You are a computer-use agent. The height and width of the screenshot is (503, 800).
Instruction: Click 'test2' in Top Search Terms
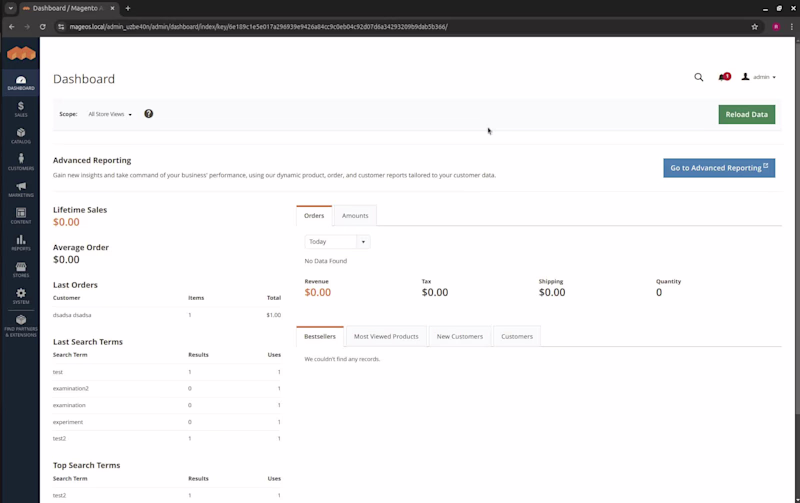(x=59, y=495)
